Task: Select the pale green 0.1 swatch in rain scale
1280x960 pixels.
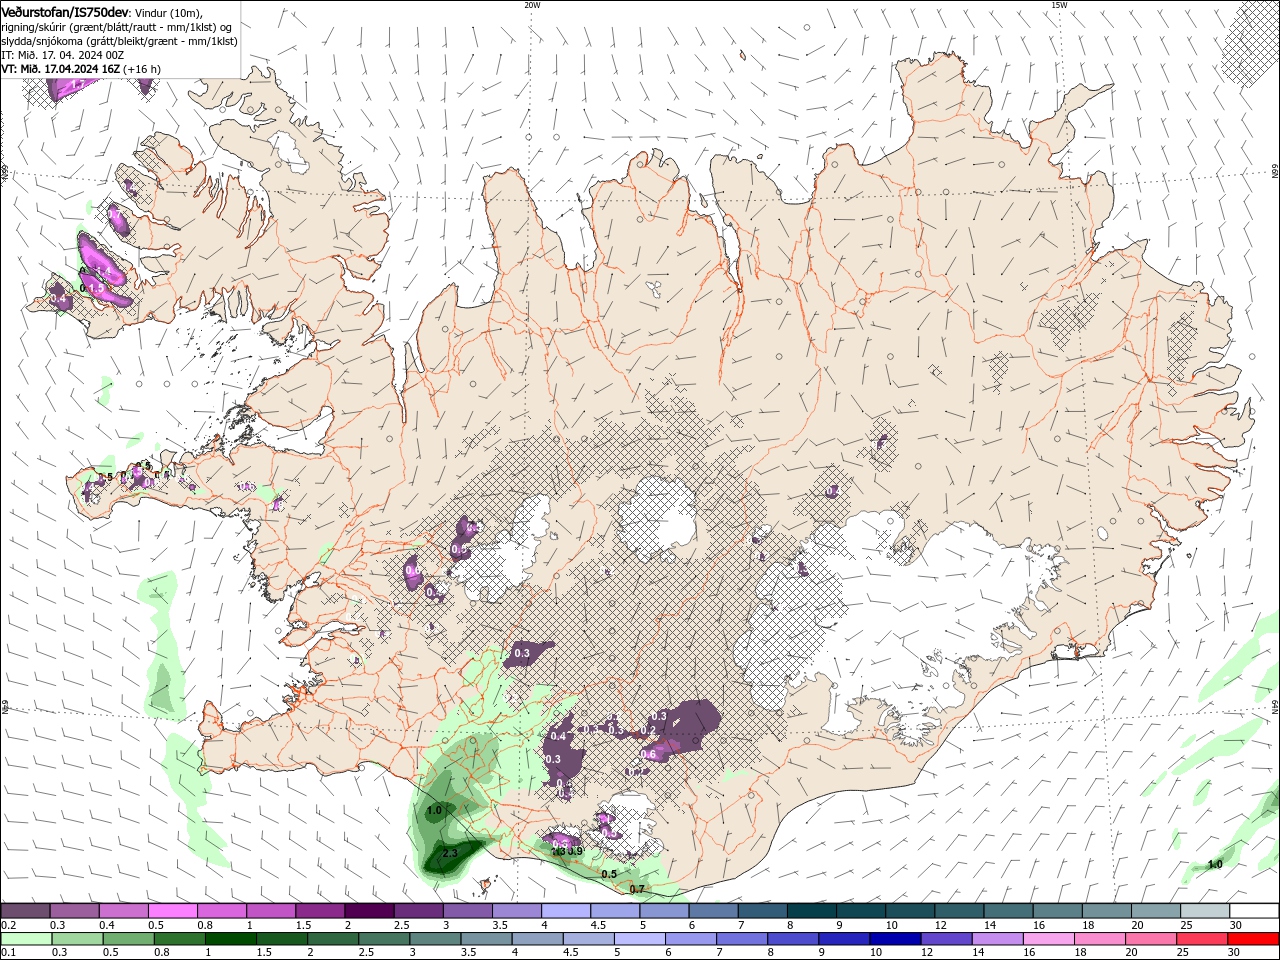Action: point(26,939)
